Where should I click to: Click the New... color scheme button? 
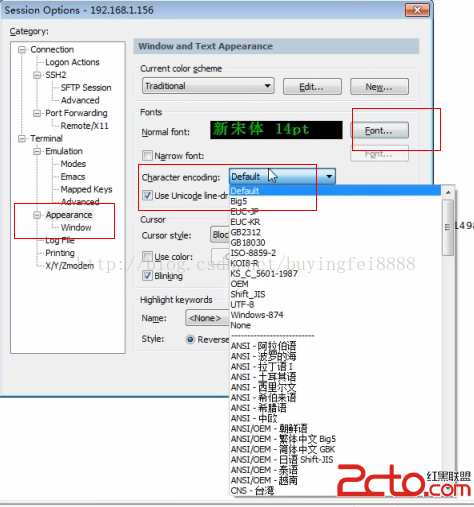click(379, 87)
